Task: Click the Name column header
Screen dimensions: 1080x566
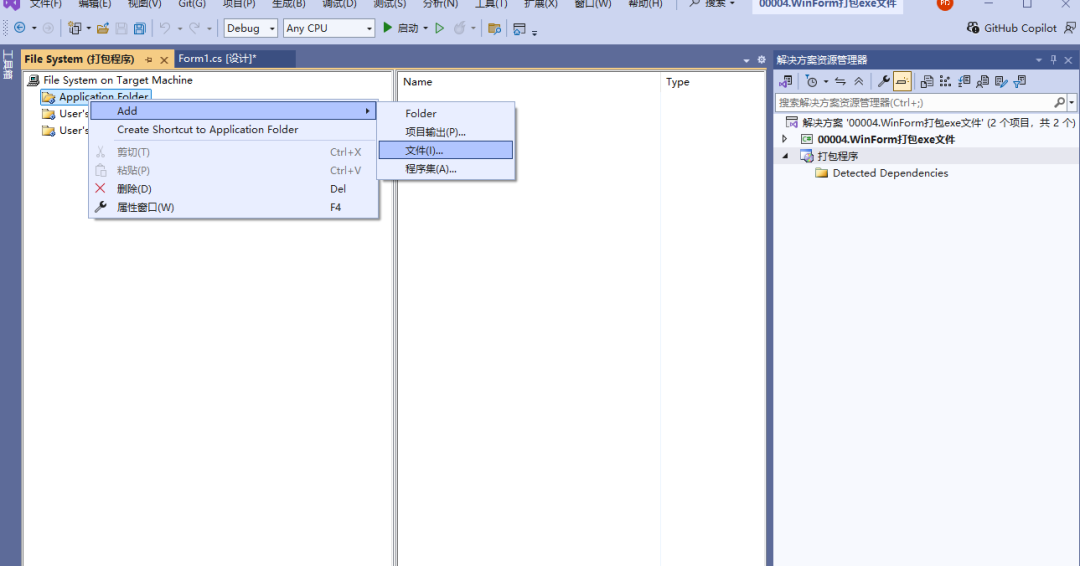Action: click(528, 82)
